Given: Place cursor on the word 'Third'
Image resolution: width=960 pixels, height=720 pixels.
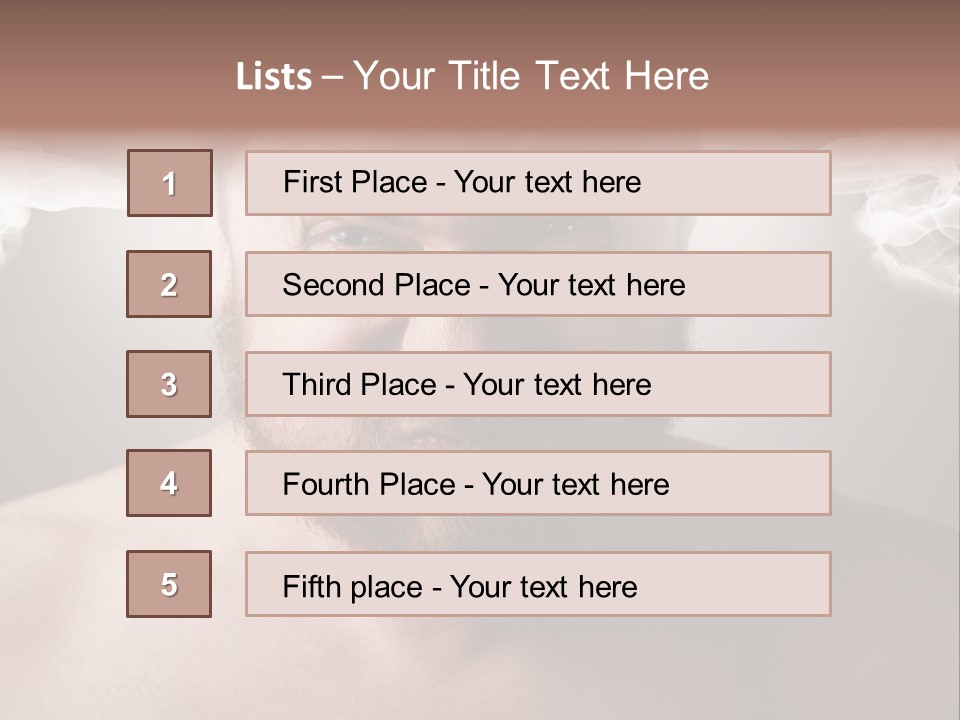Looking at the screenshot, I should click(x=318, y=385).
